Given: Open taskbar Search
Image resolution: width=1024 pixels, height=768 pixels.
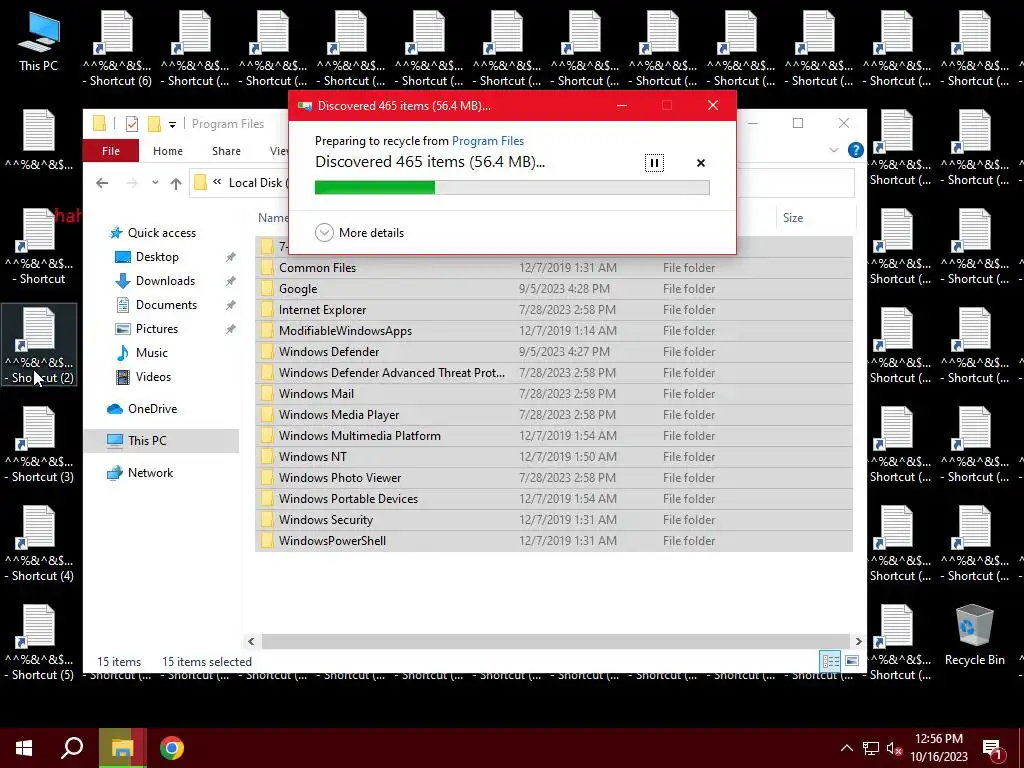Looking at the screenshot, I should [72, 748].
